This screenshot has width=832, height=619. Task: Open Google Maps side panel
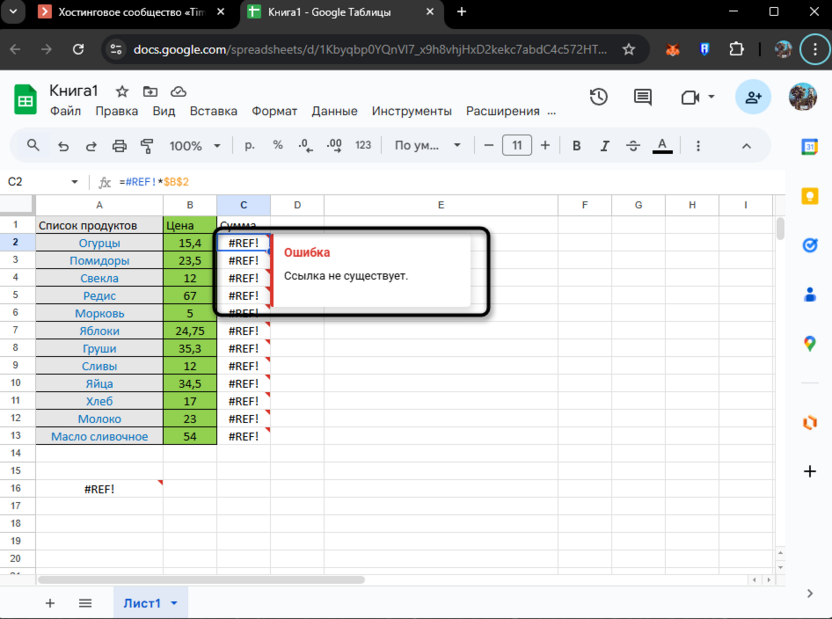click(x=810, y=344)
